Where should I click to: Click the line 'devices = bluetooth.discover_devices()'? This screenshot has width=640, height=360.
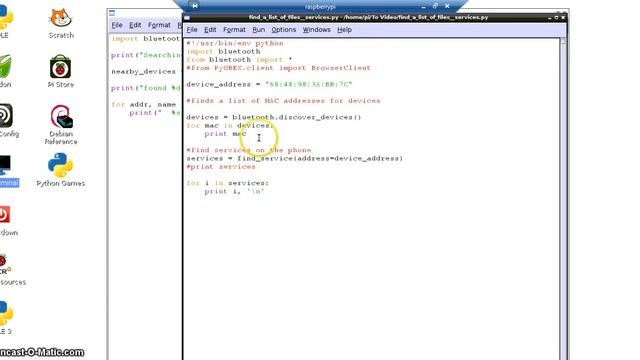pos(274,117)
